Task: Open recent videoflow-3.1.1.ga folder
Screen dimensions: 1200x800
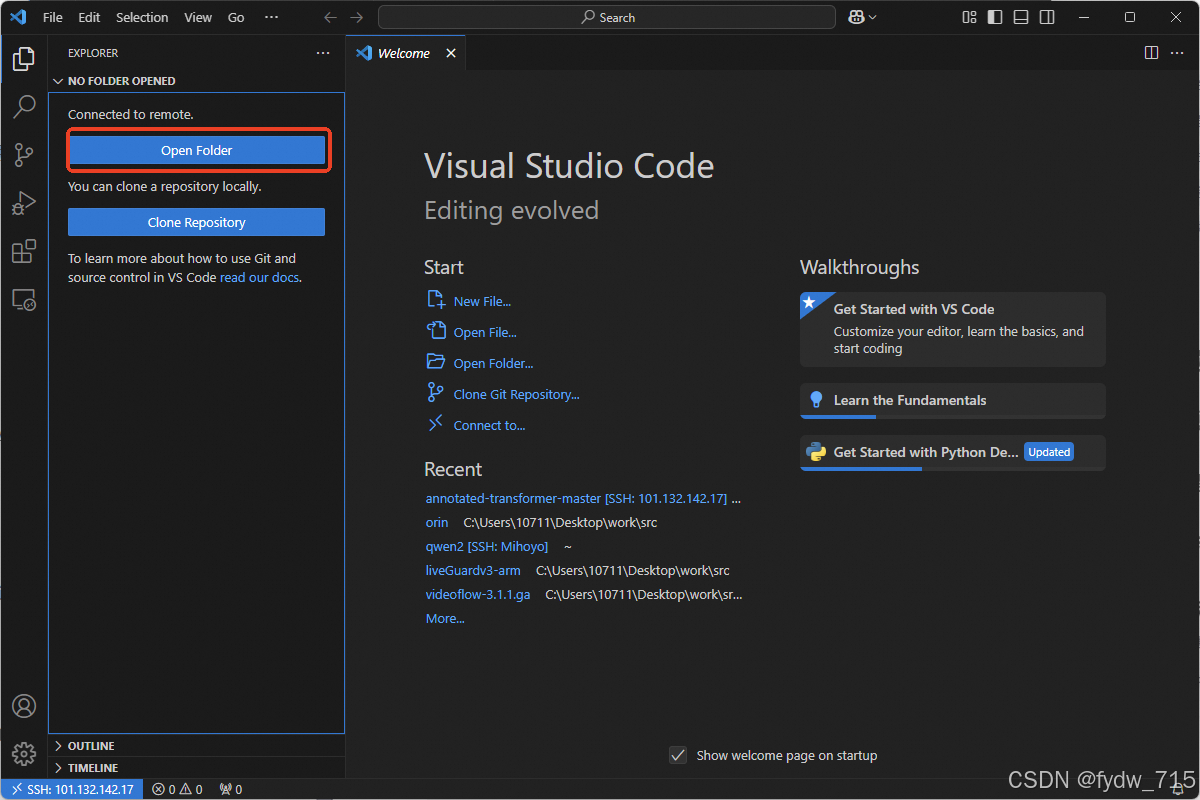Action: pyautogui.click(x=478, y=594)
